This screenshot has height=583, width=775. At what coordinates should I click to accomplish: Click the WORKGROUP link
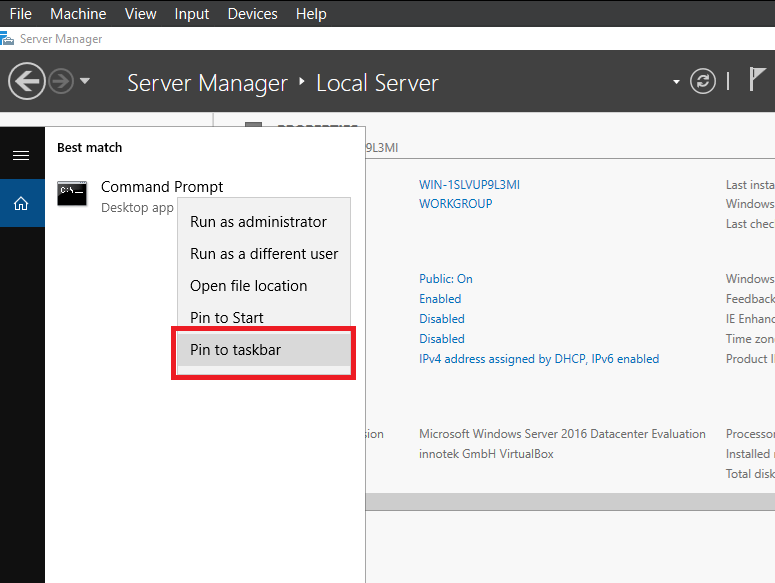point(455,204)
